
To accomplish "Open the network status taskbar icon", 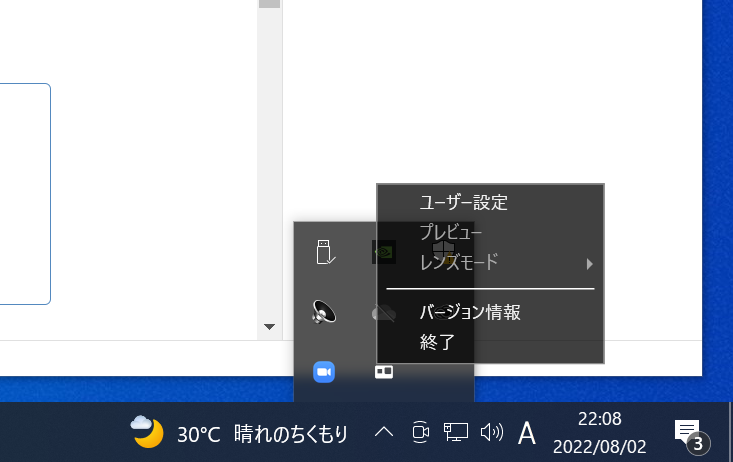I will [x=456, y=432].
